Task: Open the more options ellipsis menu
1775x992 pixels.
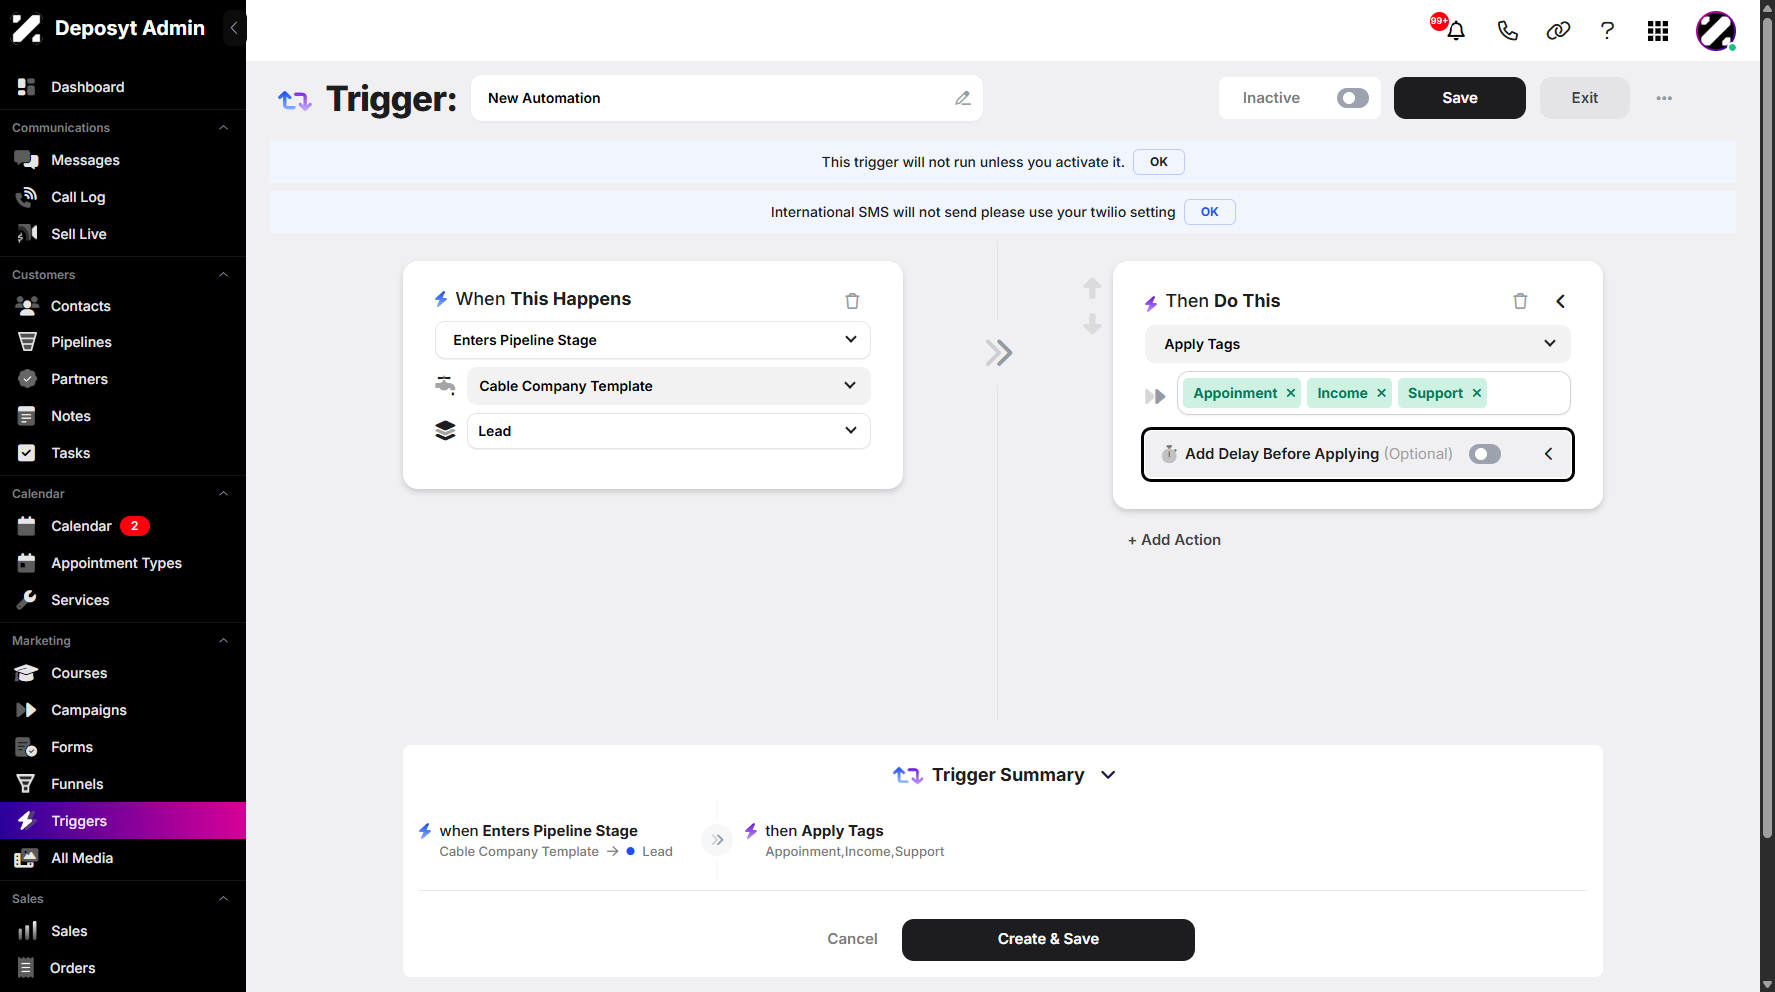Action: (1664, 98)
